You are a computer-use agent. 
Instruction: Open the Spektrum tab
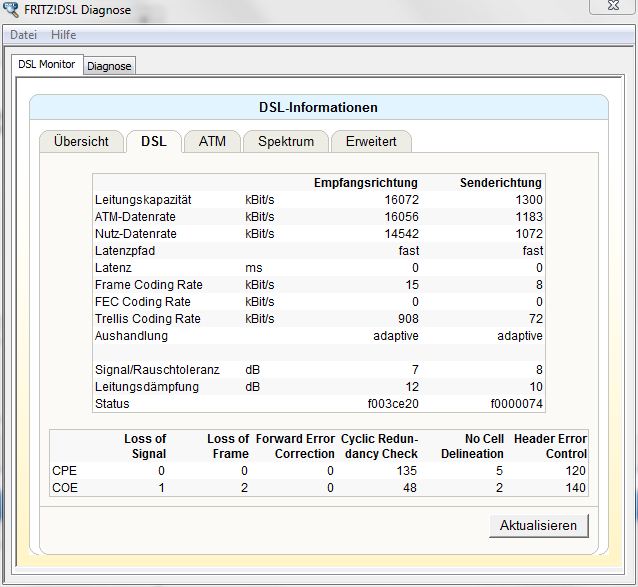286,142
